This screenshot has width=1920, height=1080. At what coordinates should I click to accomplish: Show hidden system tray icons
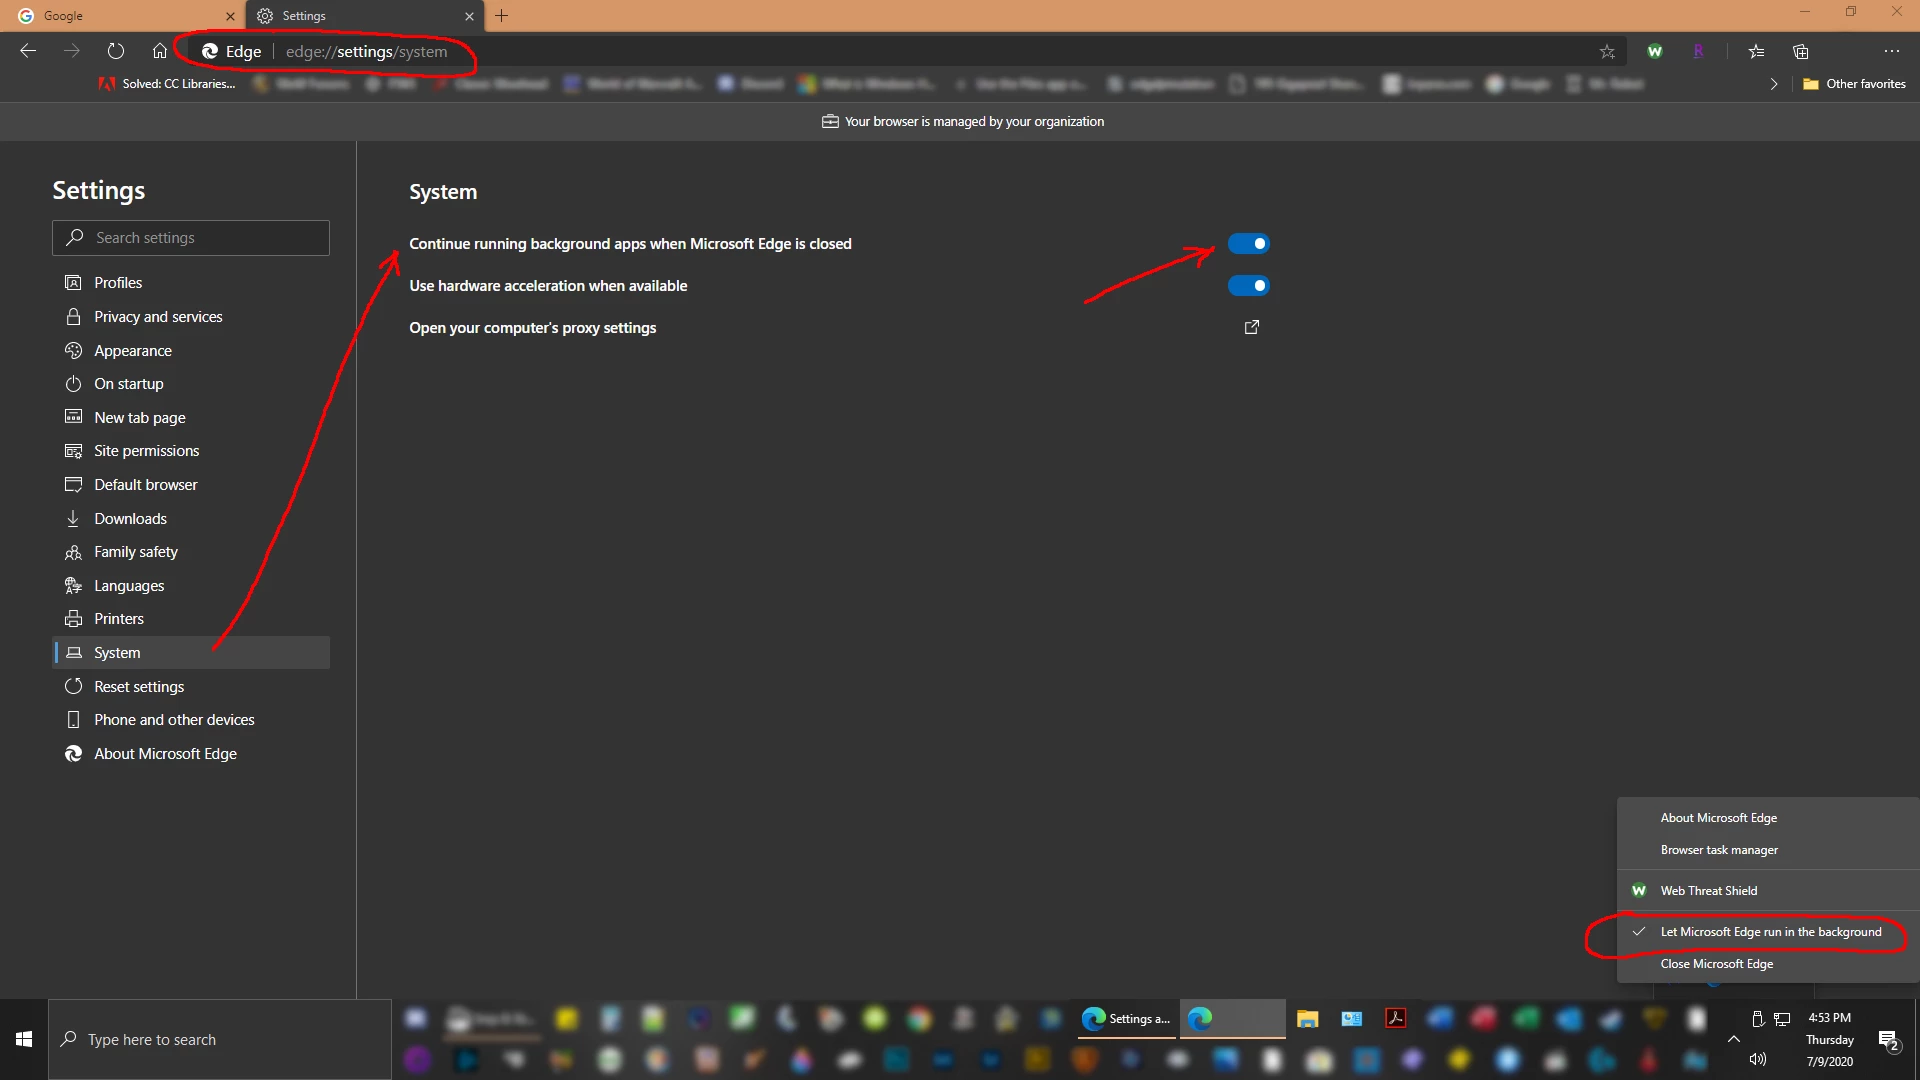pos(1734,1039)
